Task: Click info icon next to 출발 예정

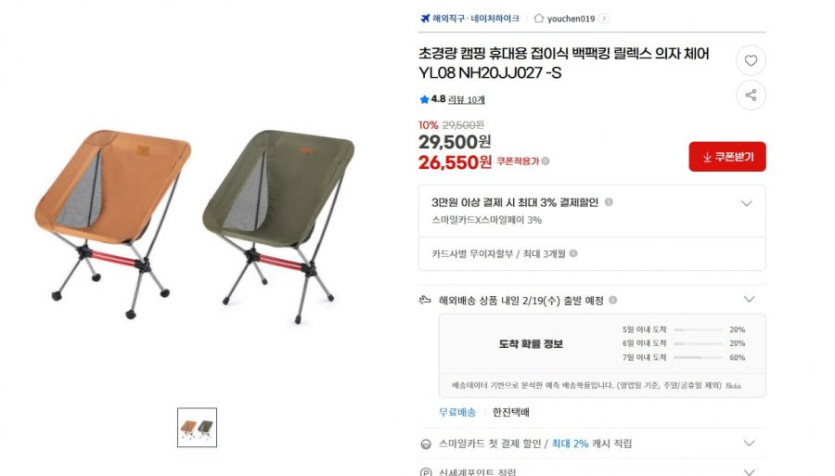Action: [613, 300]
